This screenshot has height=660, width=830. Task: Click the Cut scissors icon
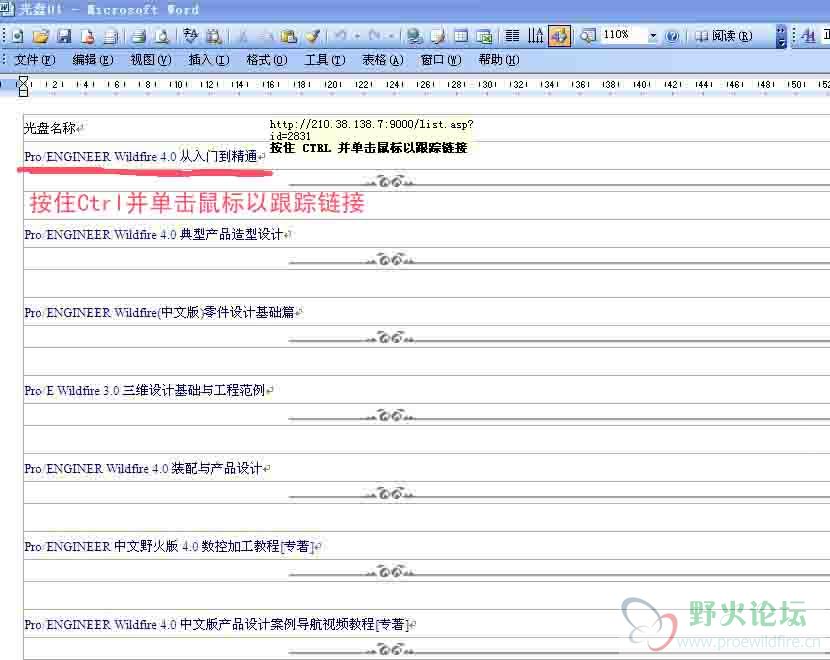243,36
